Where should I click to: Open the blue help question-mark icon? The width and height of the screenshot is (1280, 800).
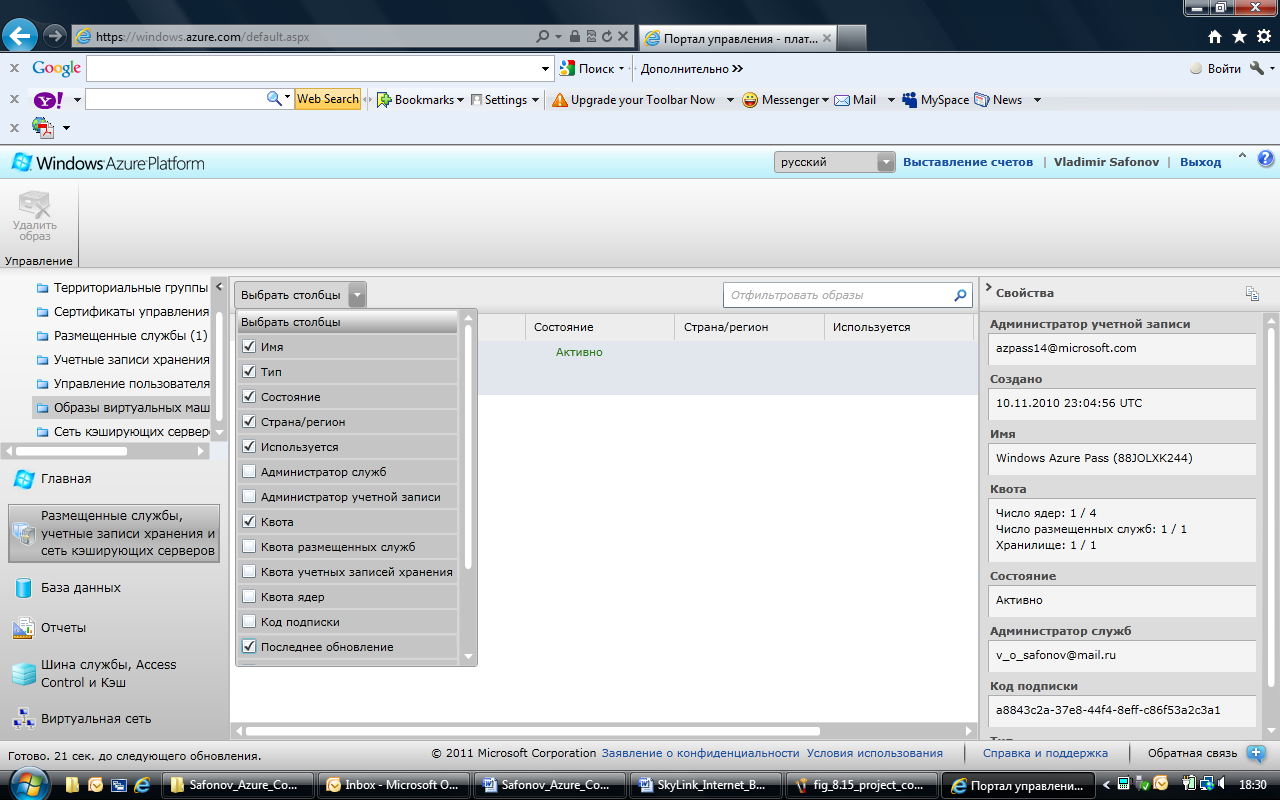click(1265, 159)
